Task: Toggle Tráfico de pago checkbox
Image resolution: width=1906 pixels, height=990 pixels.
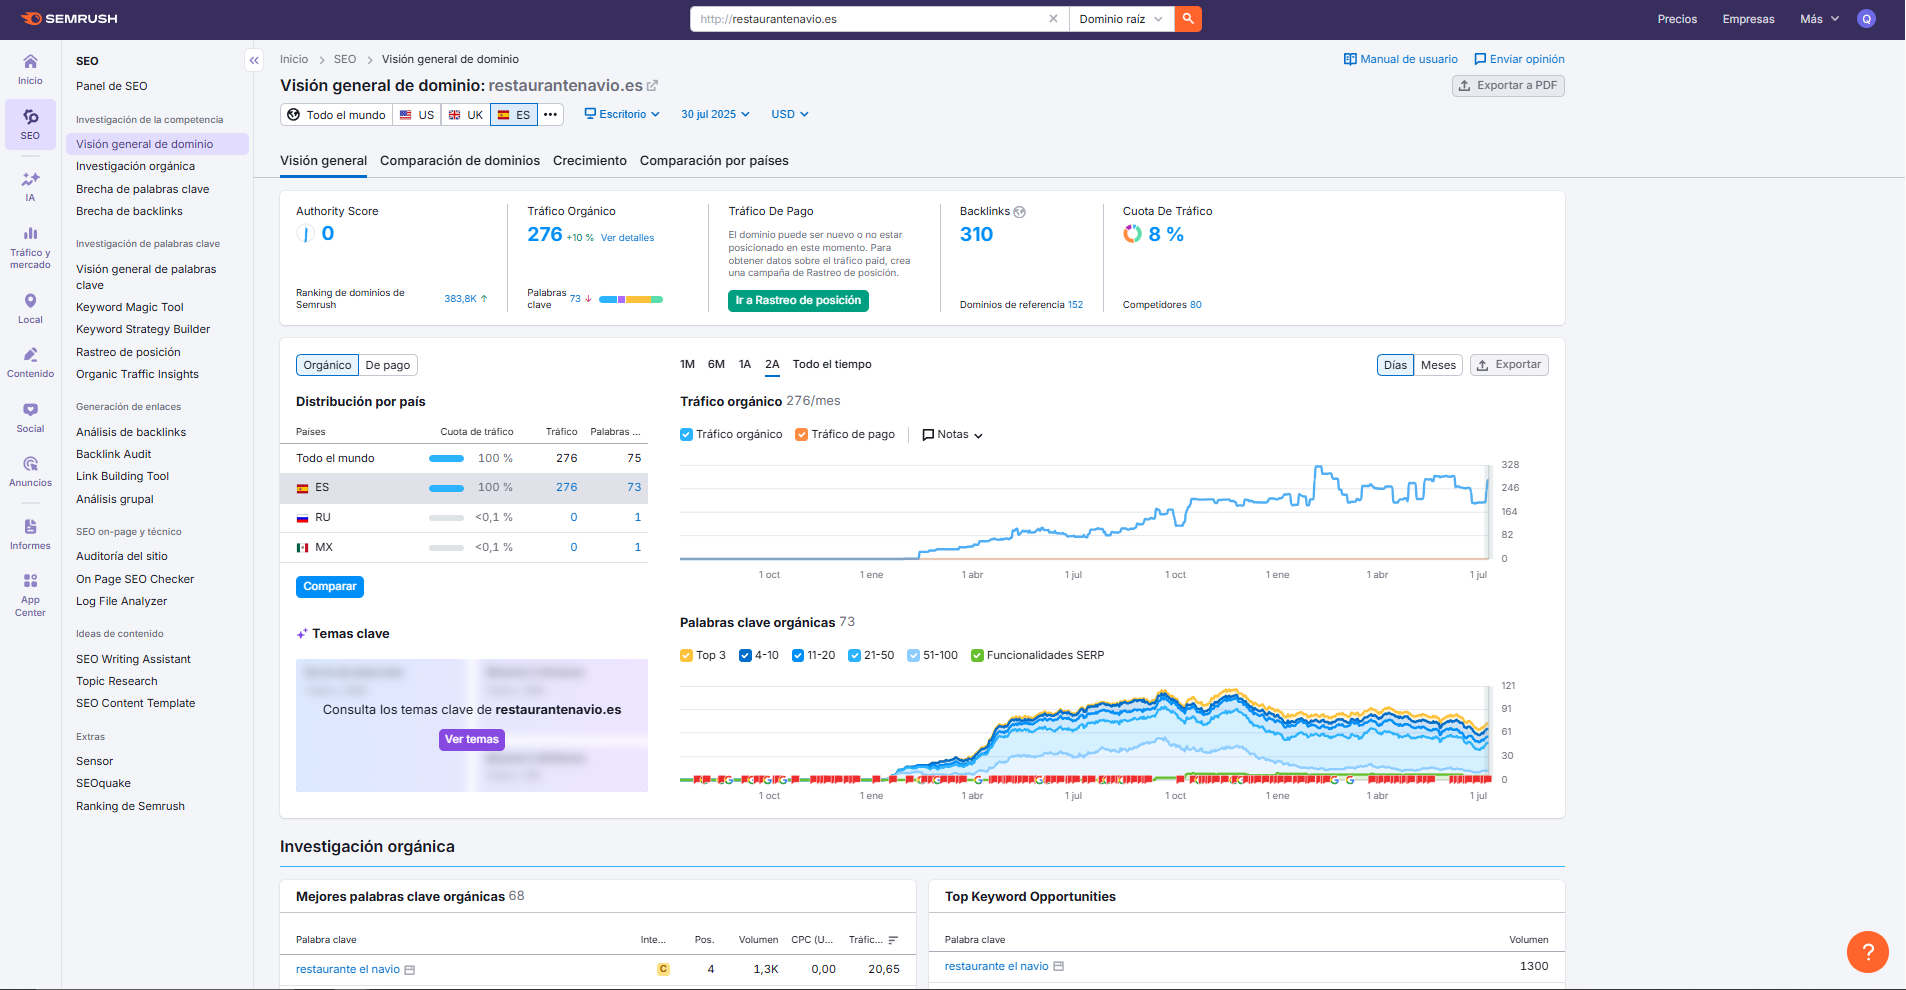Action: pos(801,435)
